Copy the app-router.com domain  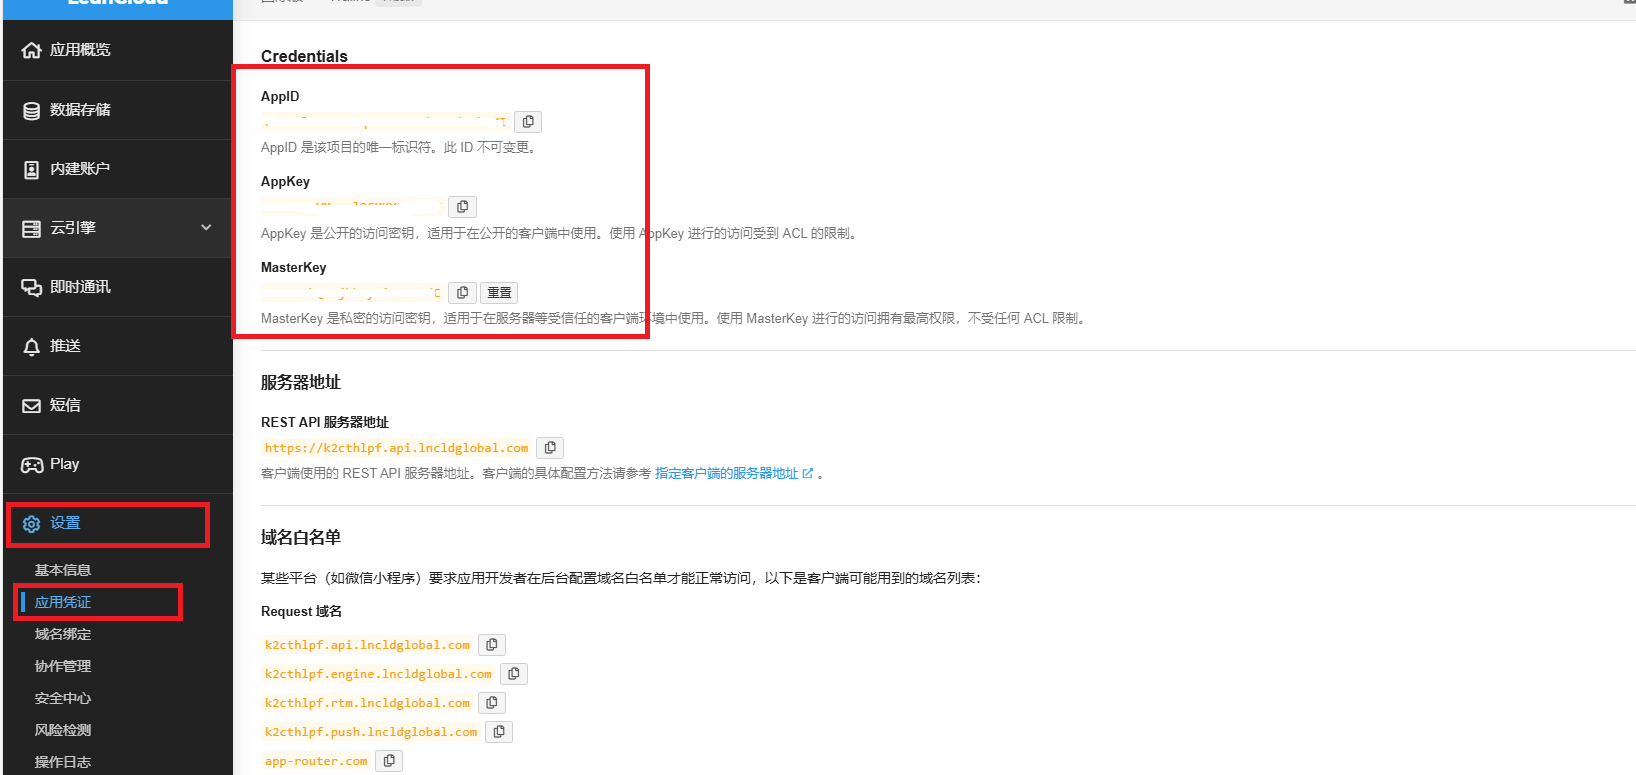389,761
